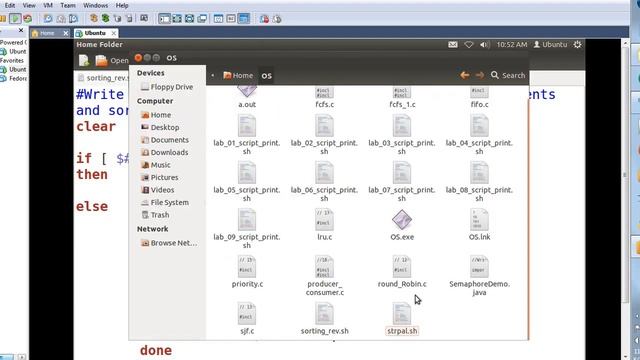Viewport: 640px width, 360px height.
Task: Select lab_02_script_print.sh file icon
Action: pos(324,126)
